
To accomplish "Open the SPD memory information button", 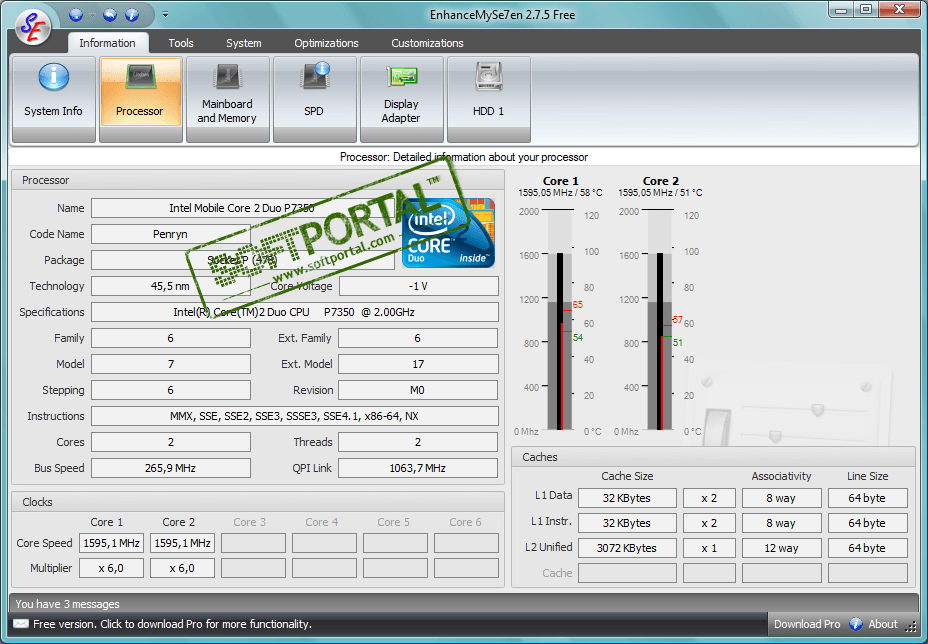I will point(314,99).
